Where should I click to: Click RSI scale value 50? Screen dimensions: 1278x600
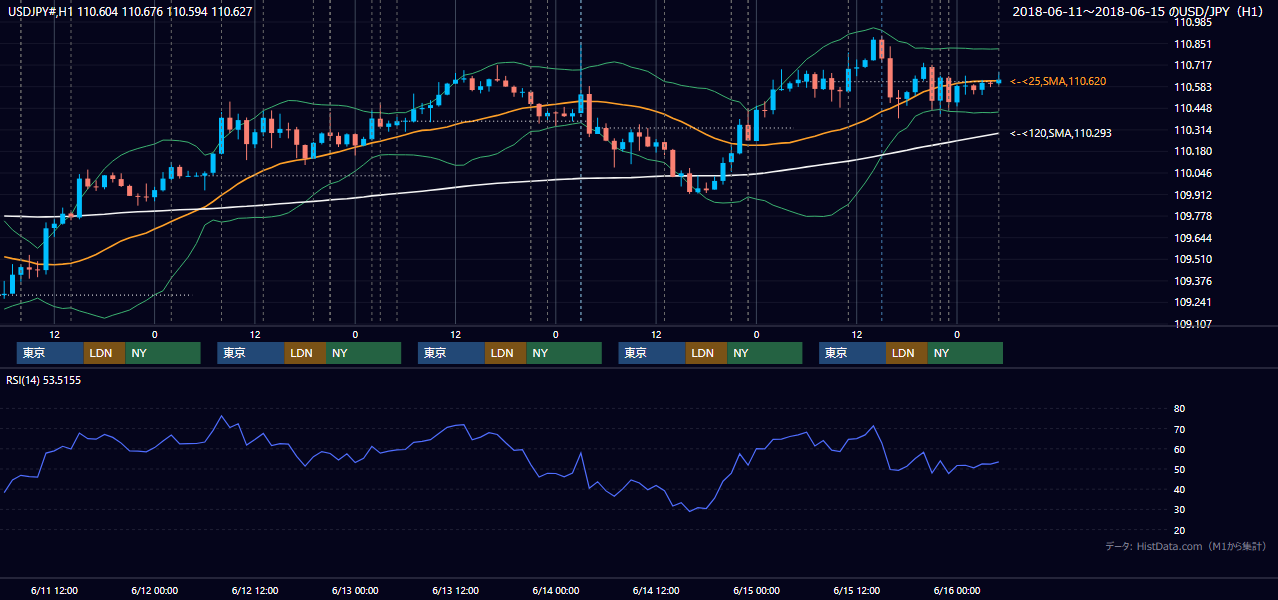coord(1179,469)
